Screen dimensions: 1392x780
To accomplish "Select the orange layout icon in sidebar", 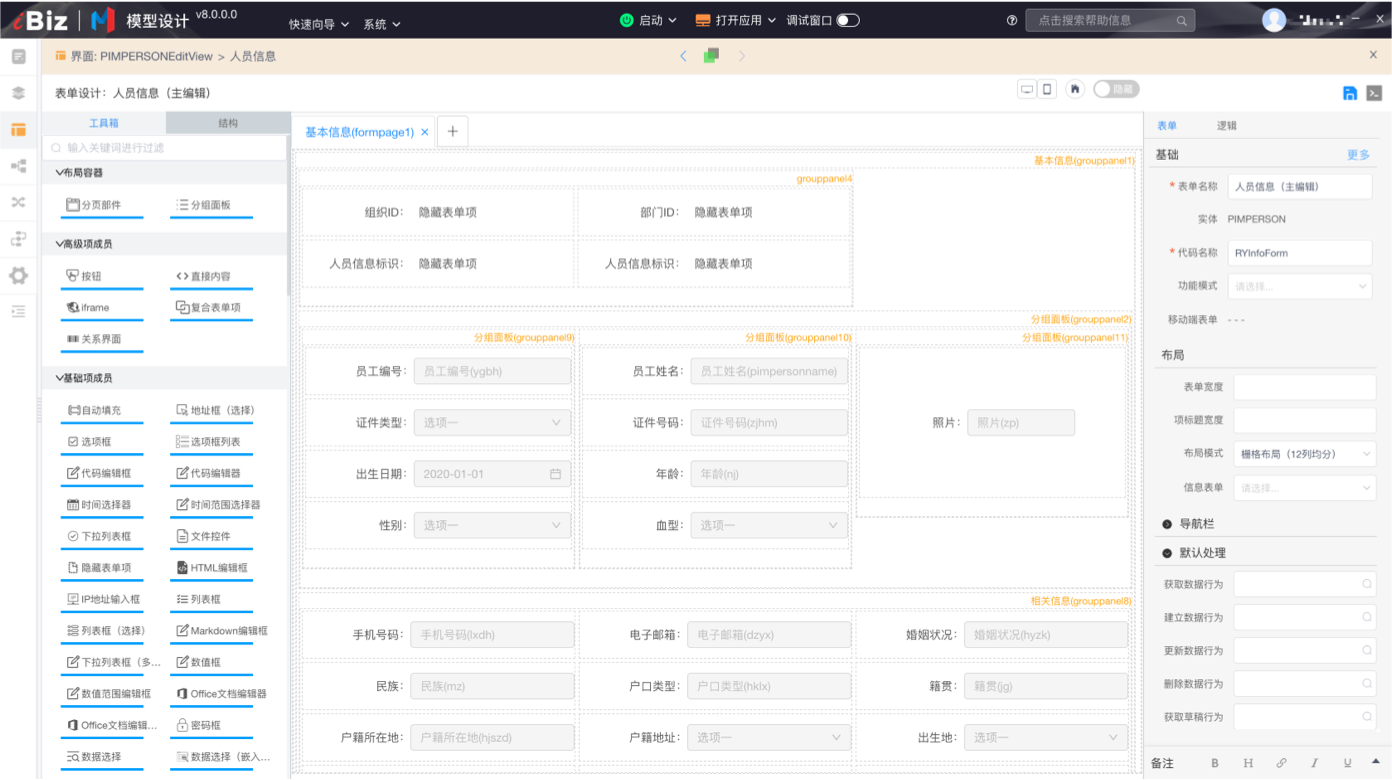I will point(18,129).
